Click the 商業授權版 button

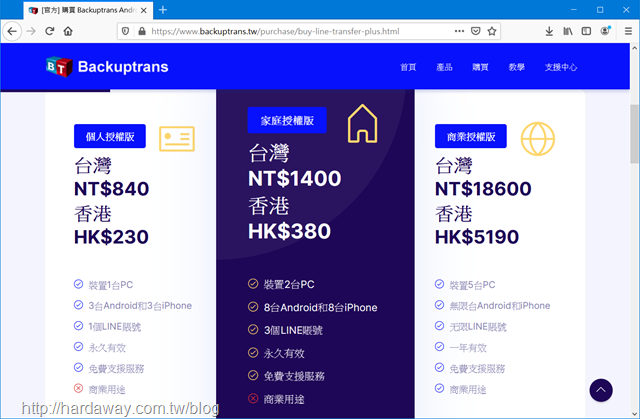(471, 136)
